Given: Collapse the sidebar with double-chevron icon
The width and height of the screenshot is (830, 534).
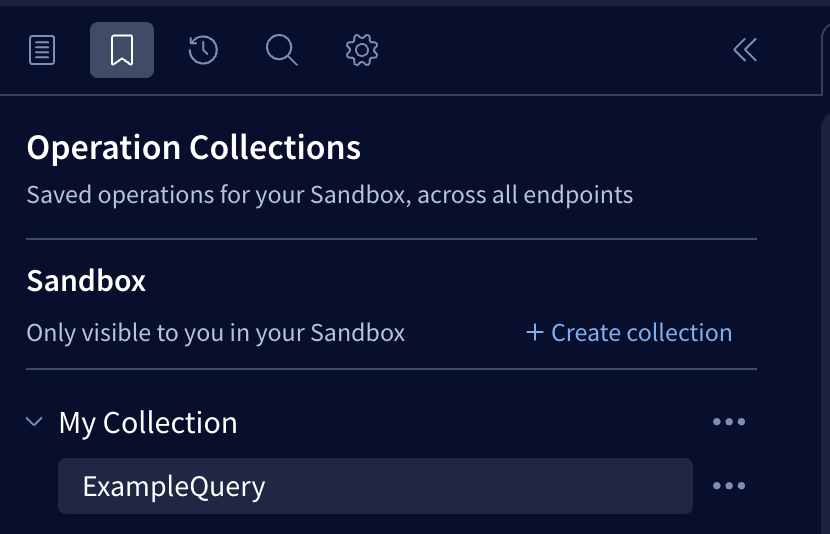Looking at the screenshot, I should click(745, 50).
